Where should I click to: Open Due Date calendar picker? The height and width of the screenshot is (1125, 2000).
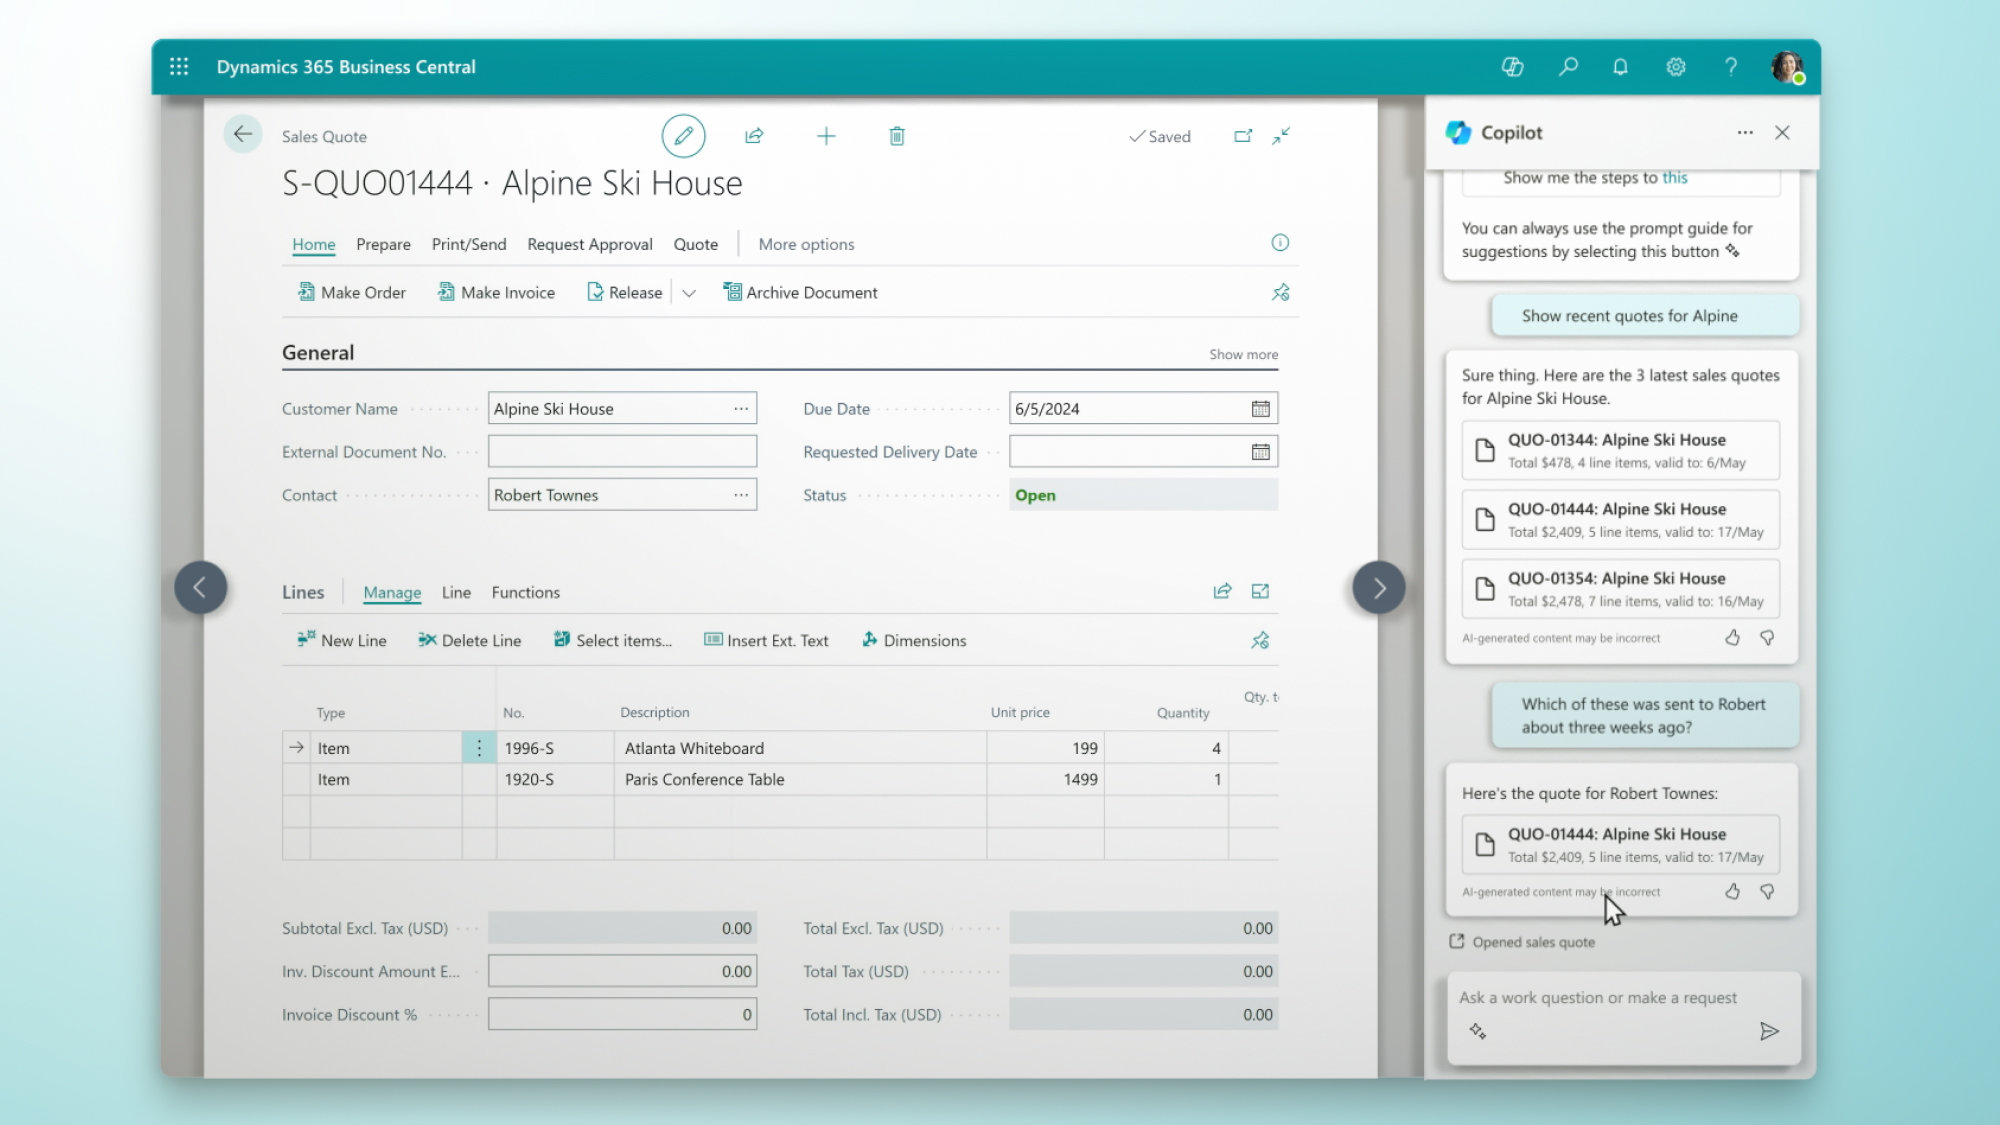click(1260, 409)
